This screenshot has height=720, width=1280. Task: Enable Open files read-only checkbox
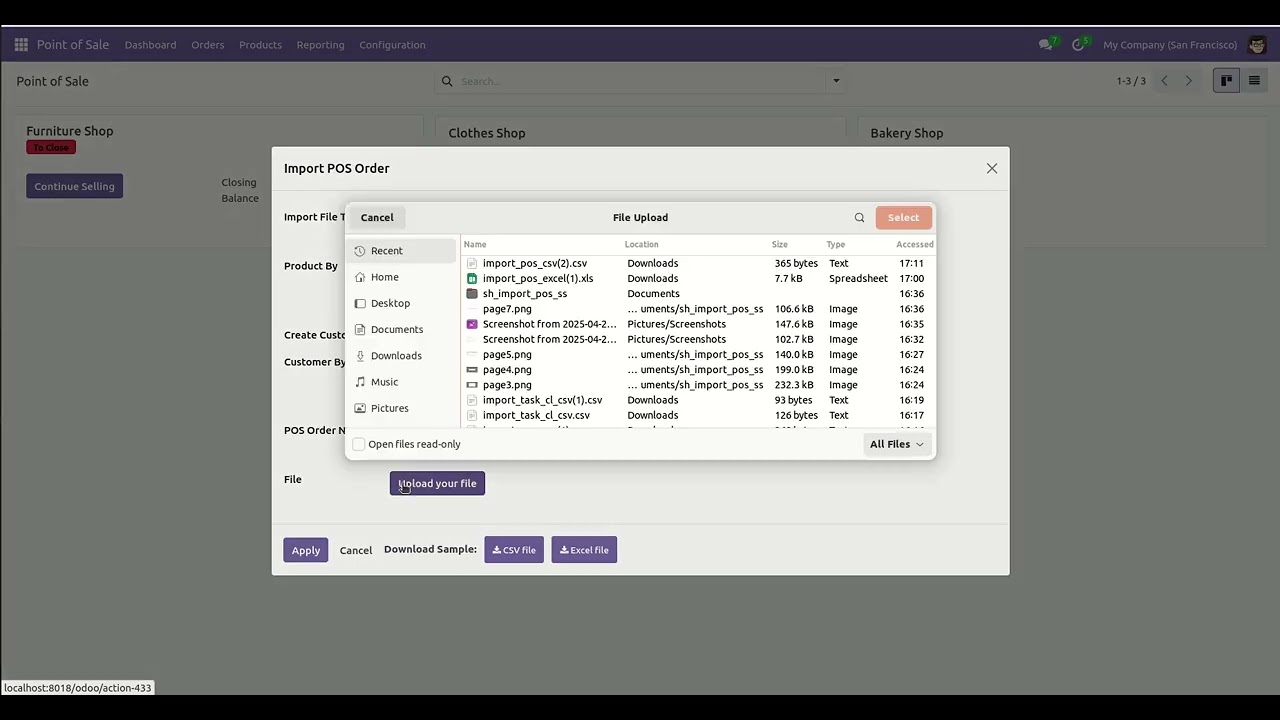(359, 444)
